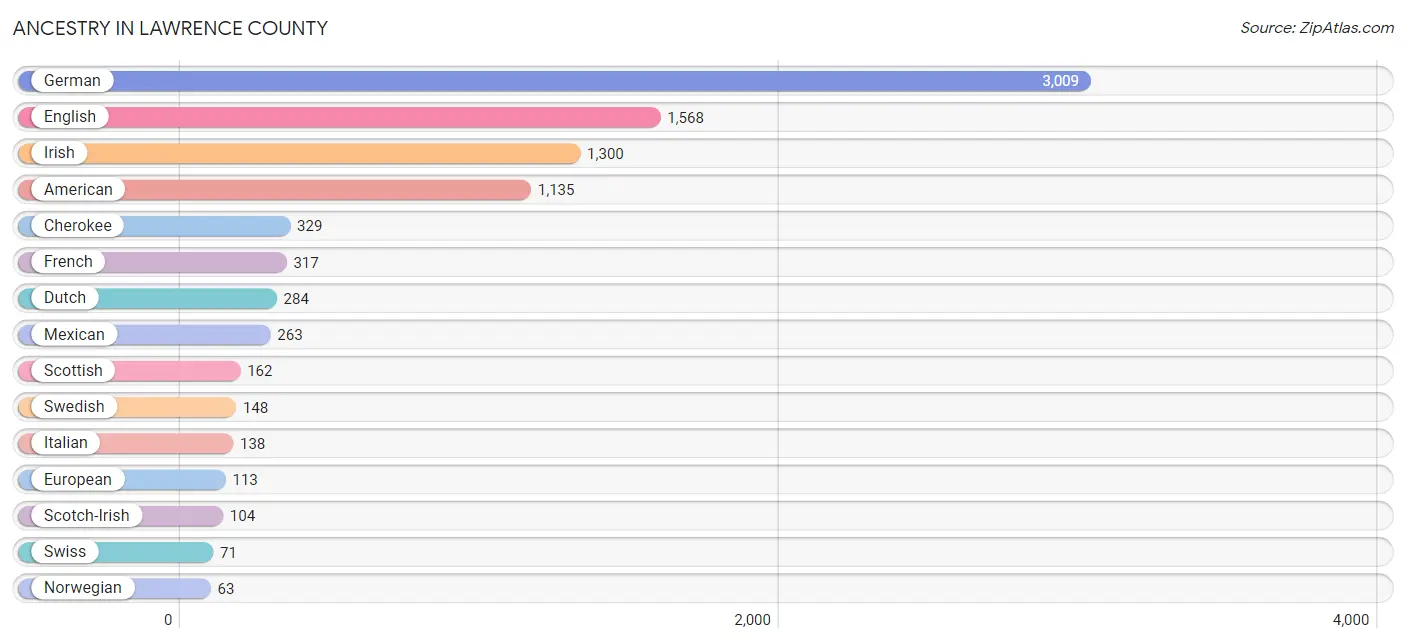Click the Scotch-Irish ancestry label

[x=87, y=515]
